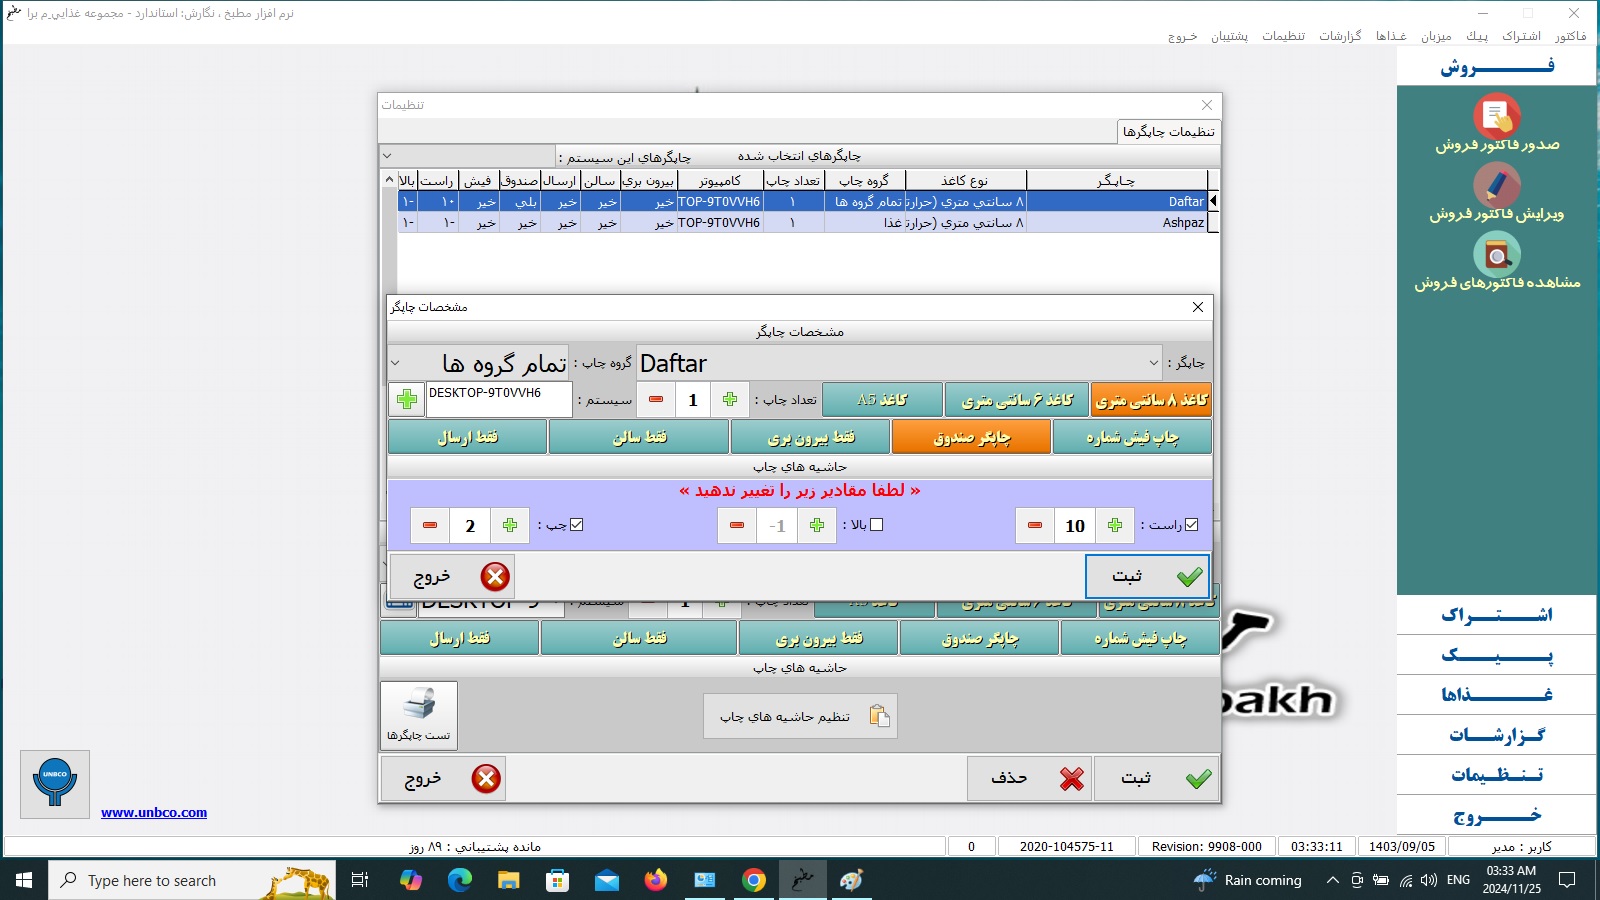The image size is (1600, 900).
Task: Toggle فقط بیرون بری option in dialog
Action: click(x=811, y=437)
